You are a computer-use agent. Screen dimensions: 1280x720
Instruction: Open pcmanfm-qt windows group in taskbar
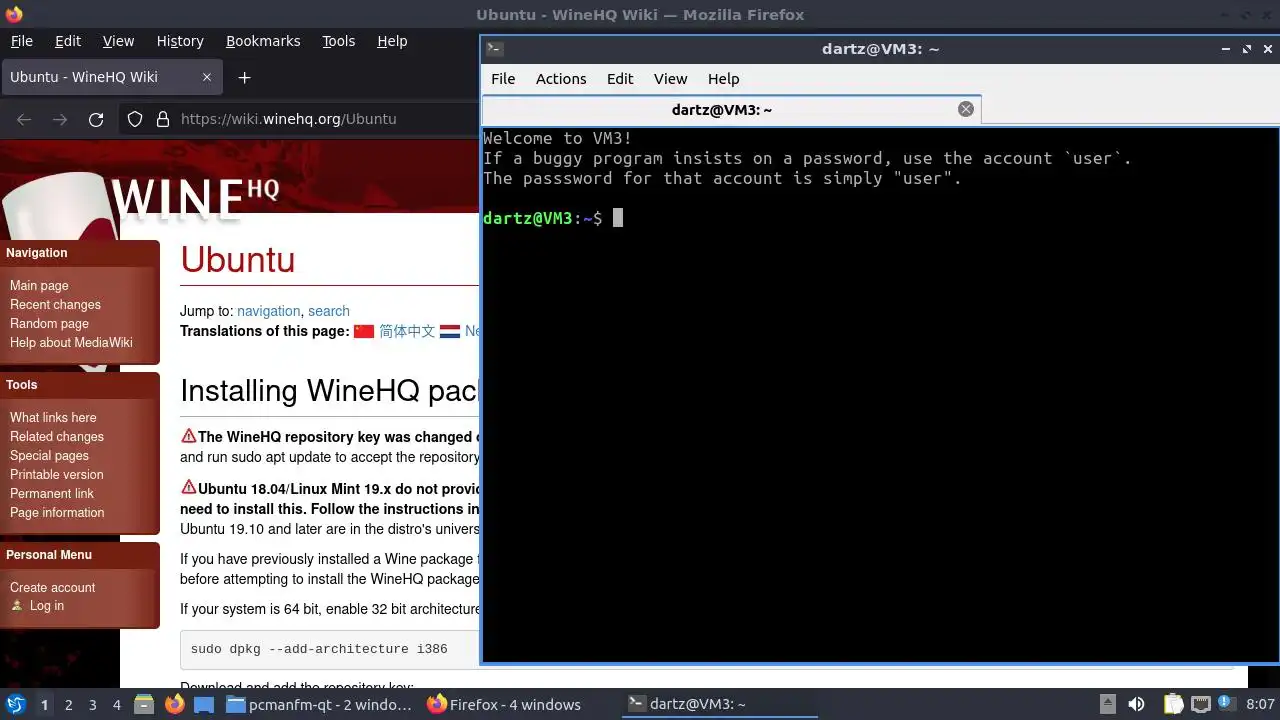(319, 704)
